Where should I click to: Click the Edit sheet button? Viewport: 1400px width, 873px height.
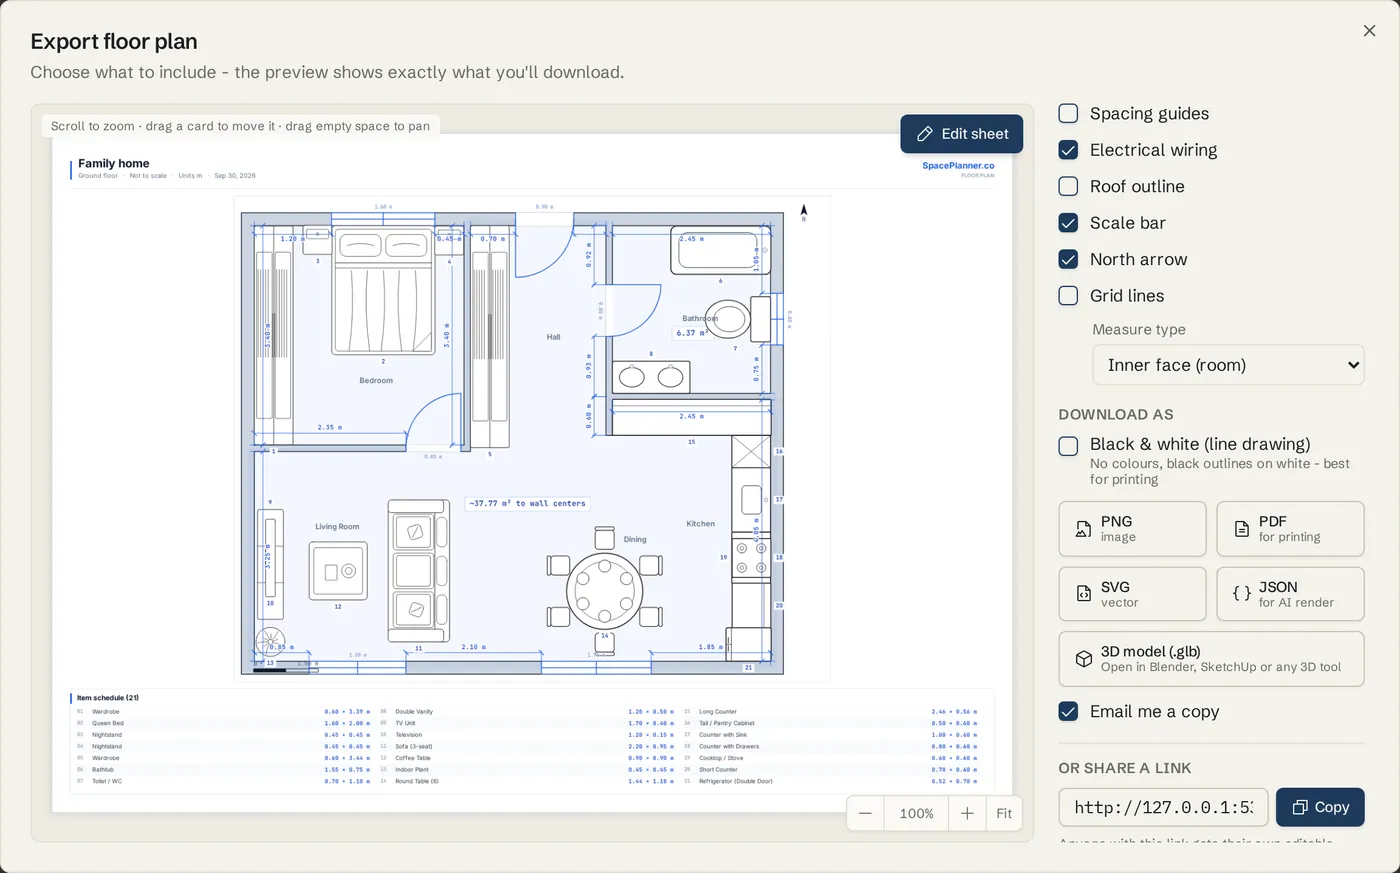(x=961, y=134)
